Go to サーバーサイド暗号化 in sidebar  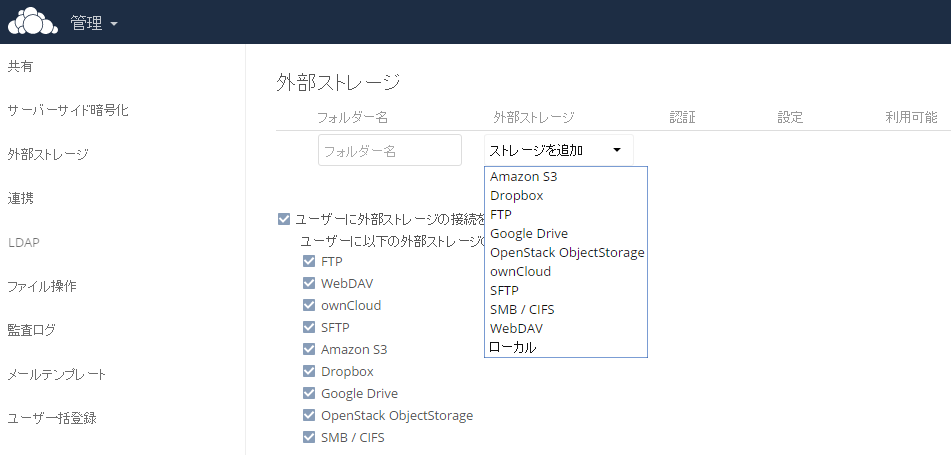68,110
